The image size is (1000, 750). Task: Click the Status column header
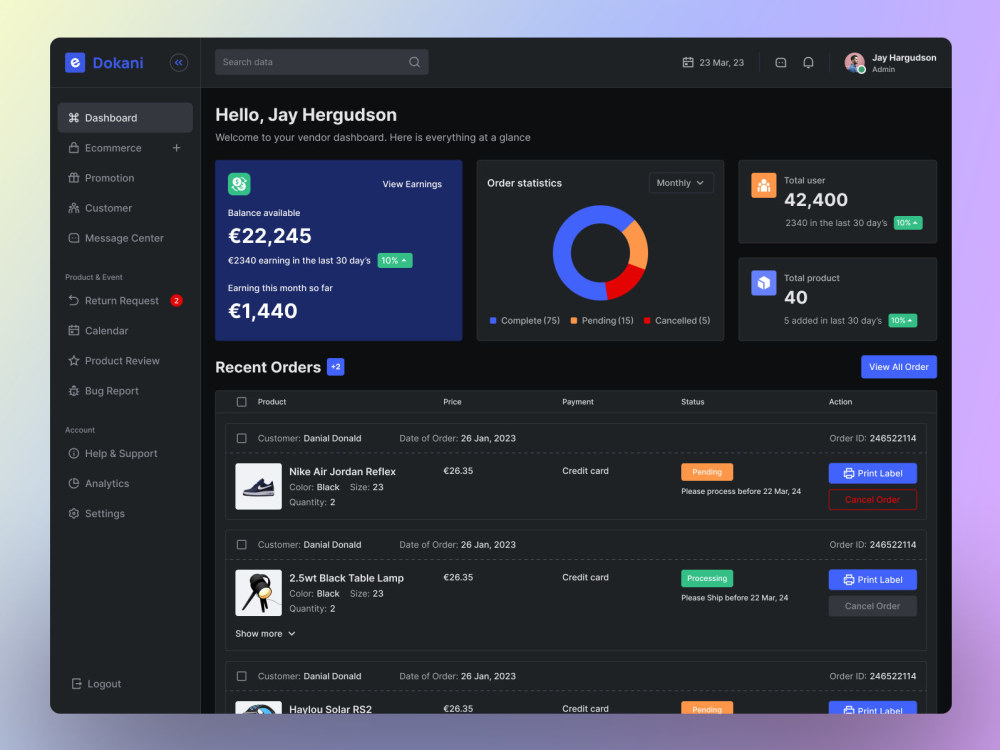(x=693, y=402)
